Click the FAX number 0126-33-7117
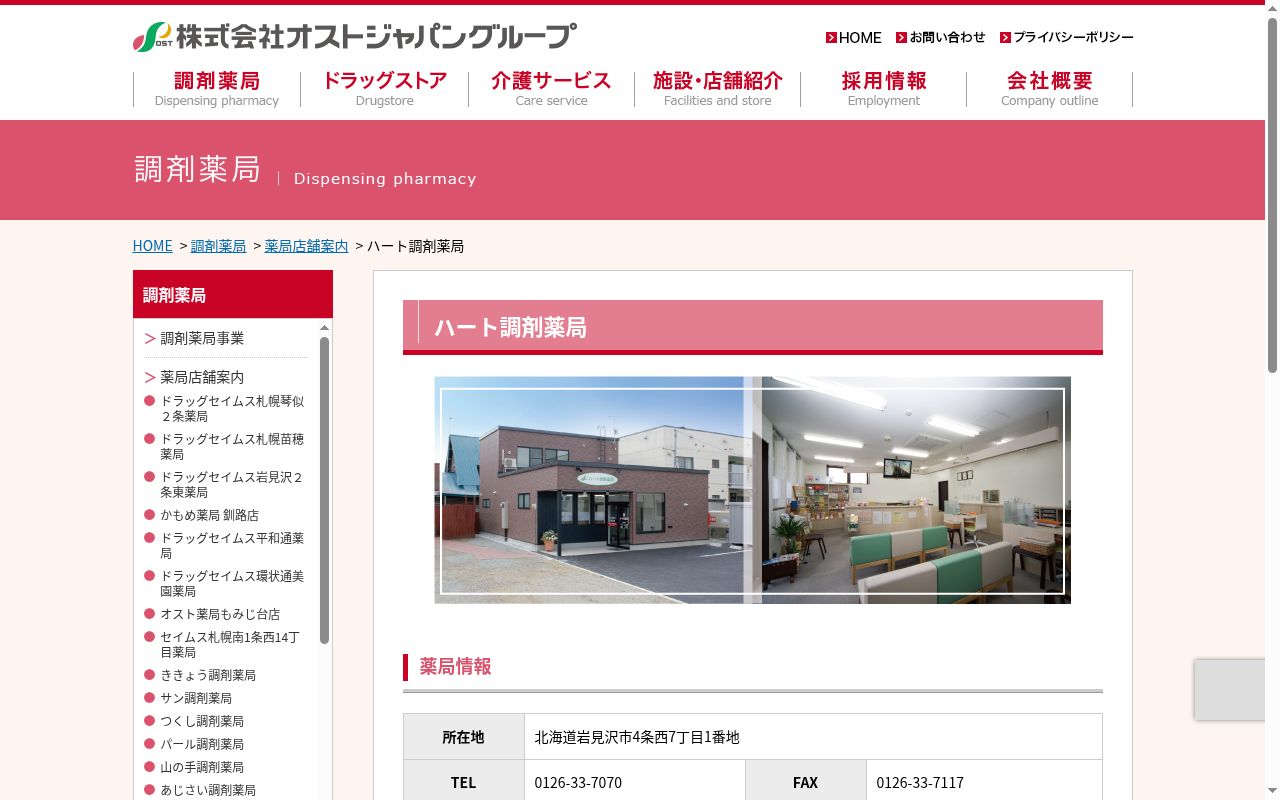Viewport: 1280px width, 800px height. pyautogui.click(x=920, y=783)
